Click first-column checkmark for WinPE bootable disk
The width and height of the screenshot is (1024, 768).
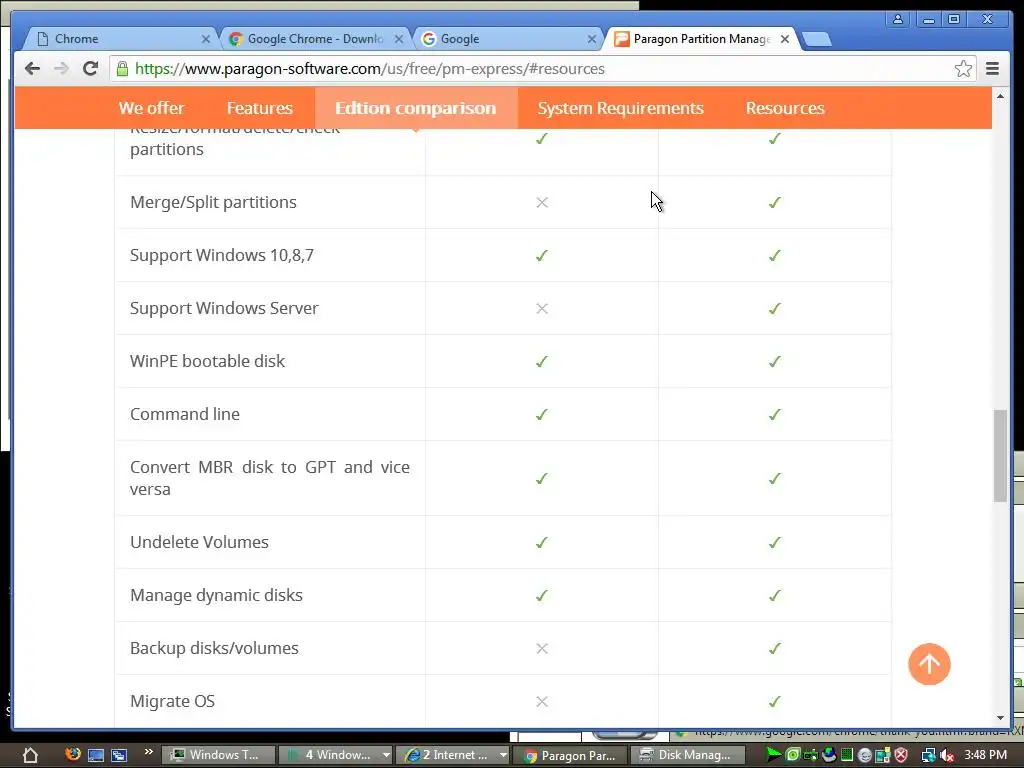pos(541,361)
